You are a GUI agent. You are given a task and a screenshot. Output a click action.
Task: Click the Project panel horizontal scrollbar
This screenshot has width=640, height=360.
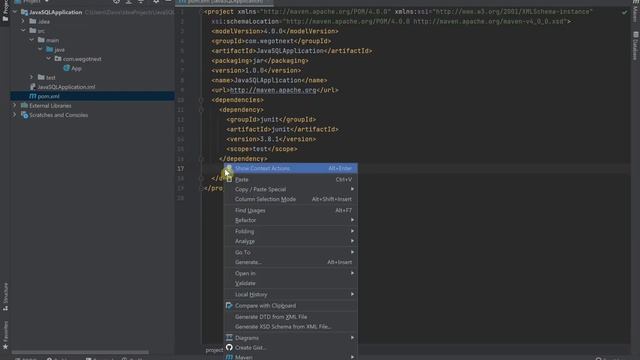tap(80, 352)
